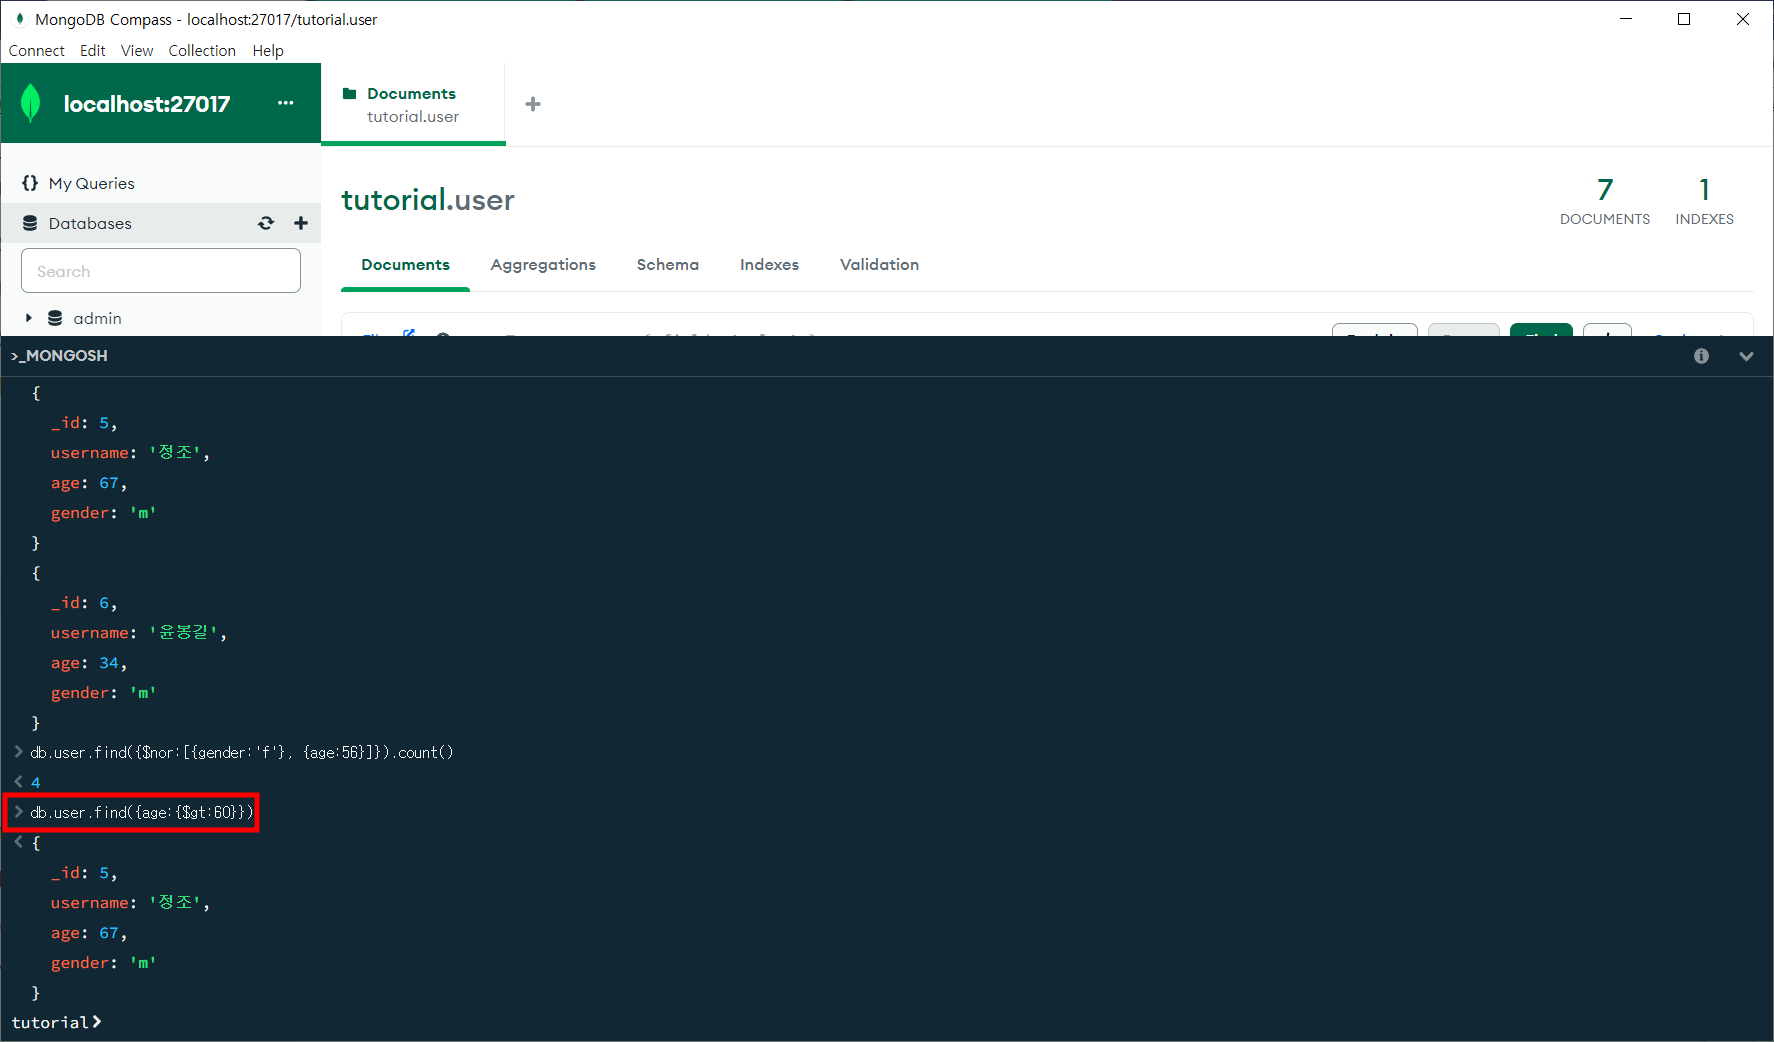Viewport: 1774px width, 1042px height.
Task: Select the Documents tutorial.user workspace tab
Action: (413, 104)
